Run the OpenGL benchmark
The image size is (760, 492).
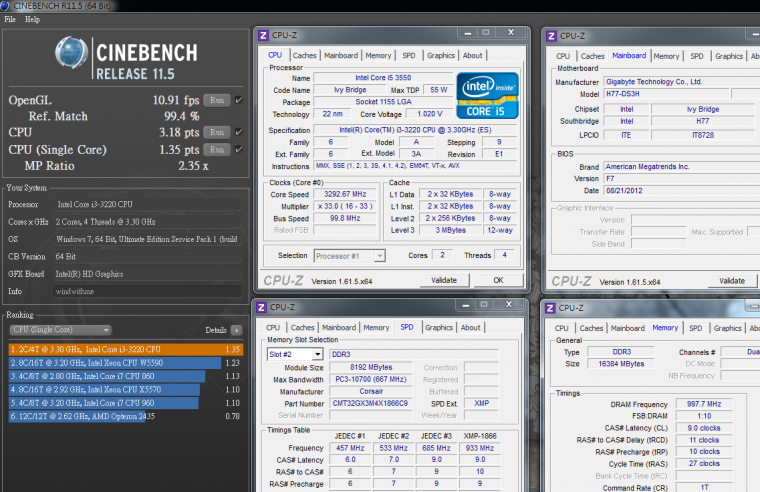pyautogui.click(x=217, y=100)
